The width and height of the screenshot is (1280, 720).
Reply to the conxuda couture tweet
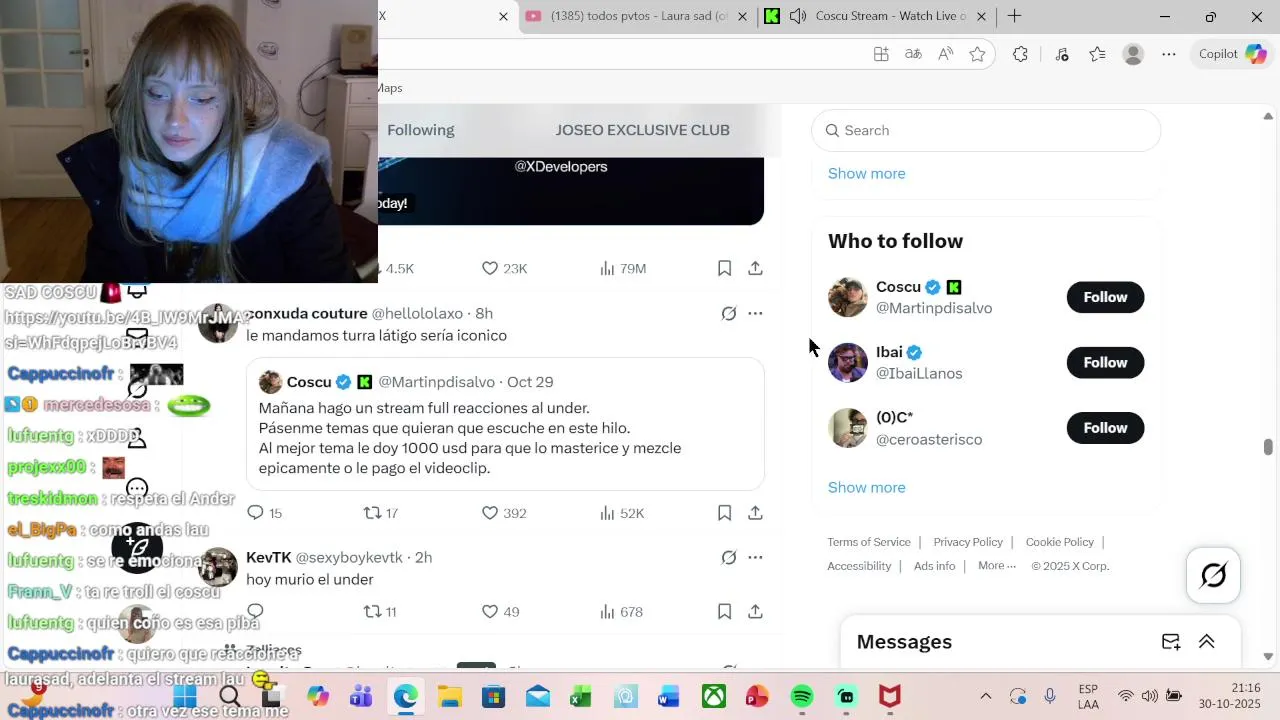[x=265, y=513]
